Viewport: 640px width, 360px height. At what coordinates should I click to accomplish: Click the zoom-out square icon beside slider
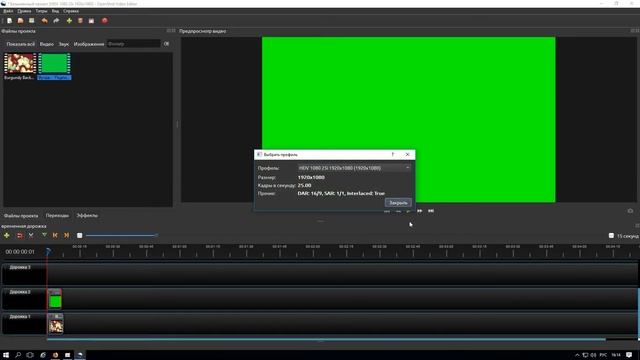coord(80,236)
